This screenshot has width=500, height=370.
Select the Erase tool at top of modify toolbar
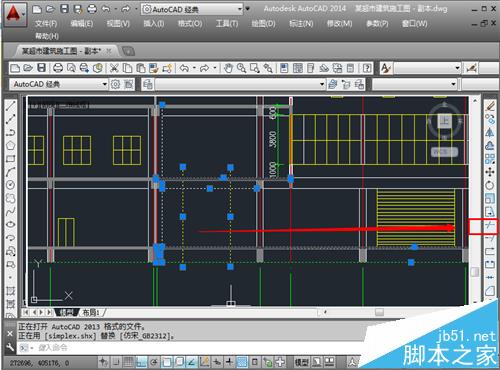click(490, 107)
